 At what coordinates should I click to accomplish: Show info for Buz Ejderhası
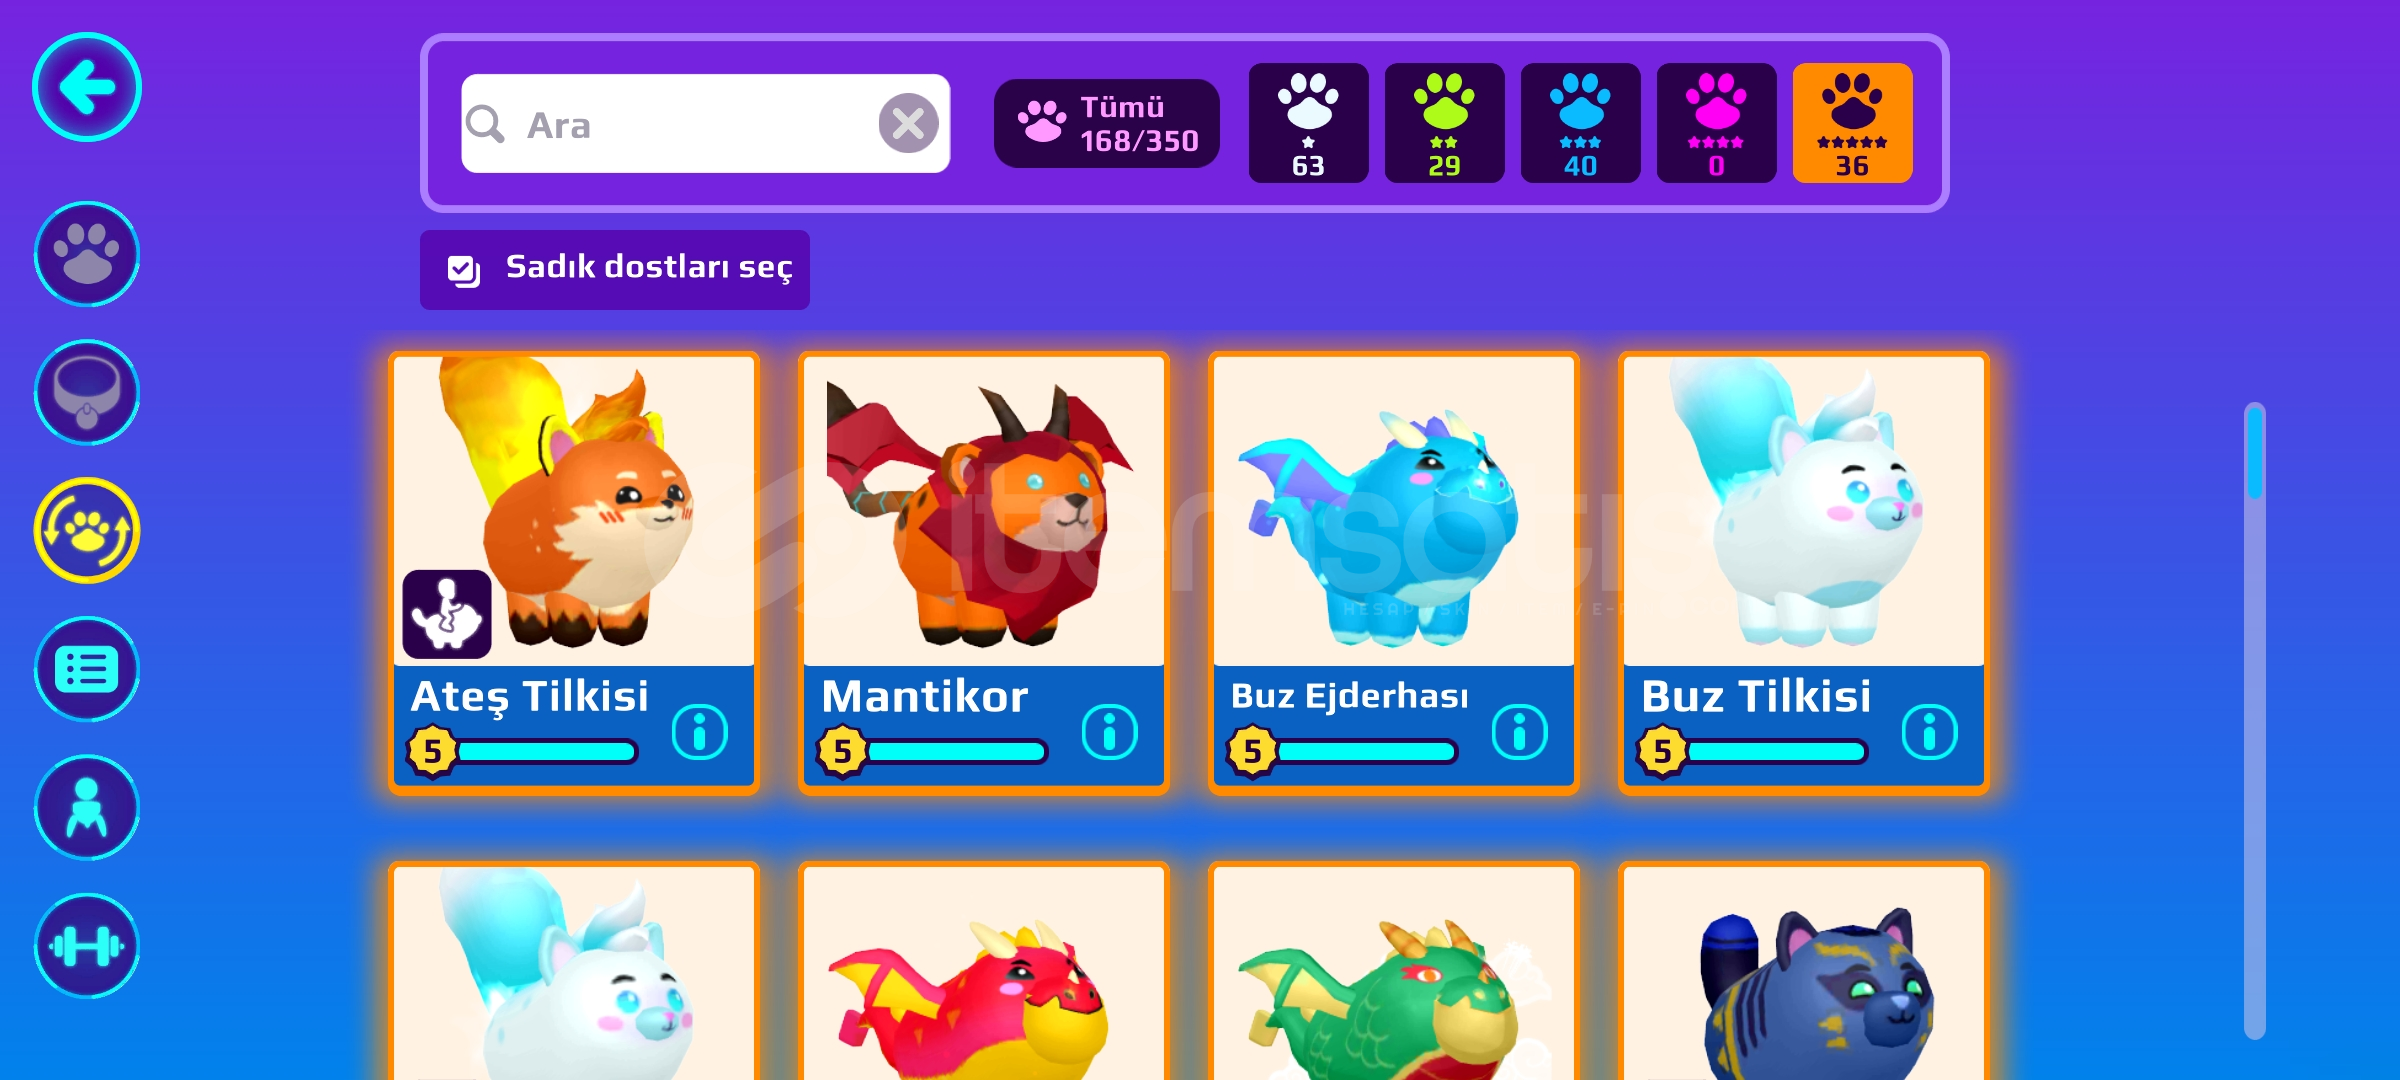pos(1520,732)
